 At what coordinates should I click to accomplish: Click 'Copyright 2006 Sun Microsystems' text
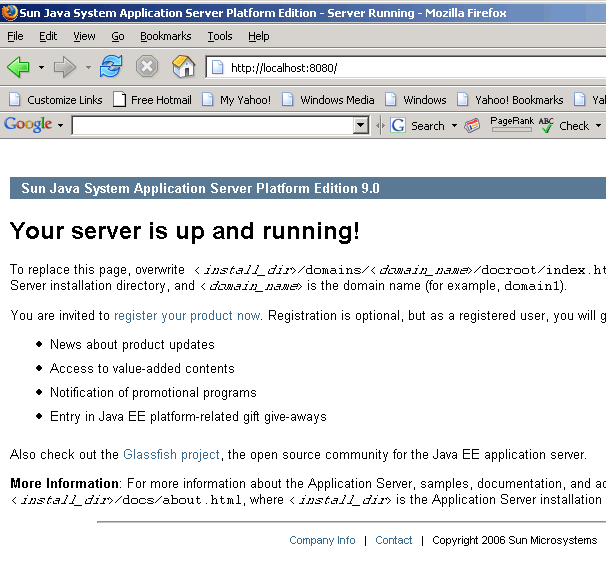(514, 540)
